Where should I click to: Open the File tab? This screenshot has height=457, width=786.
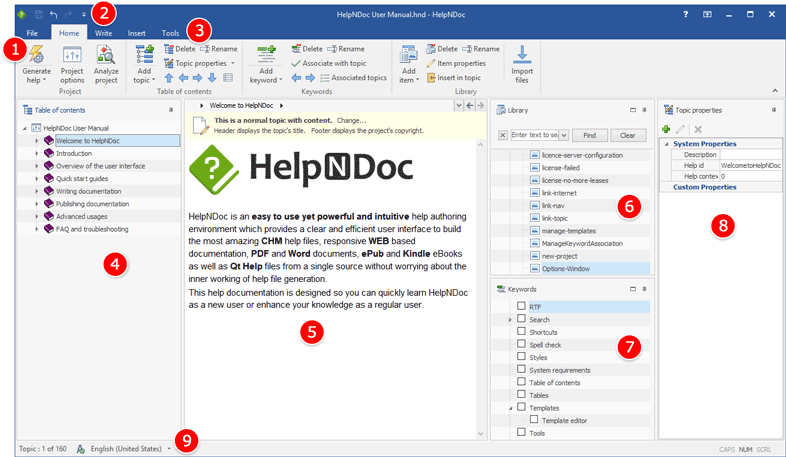click(x=32, y=33)
